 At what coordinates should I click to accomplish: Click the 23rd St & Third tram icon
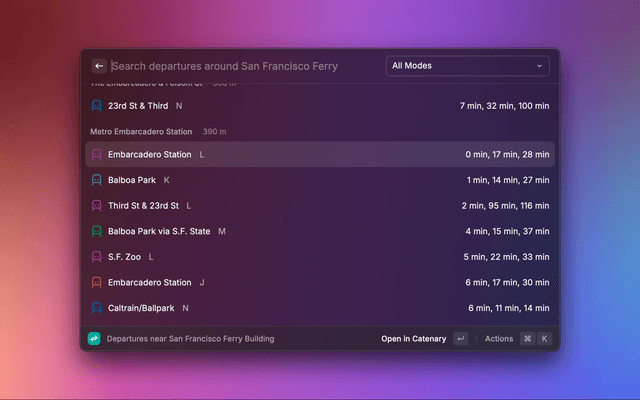(97, 105)
